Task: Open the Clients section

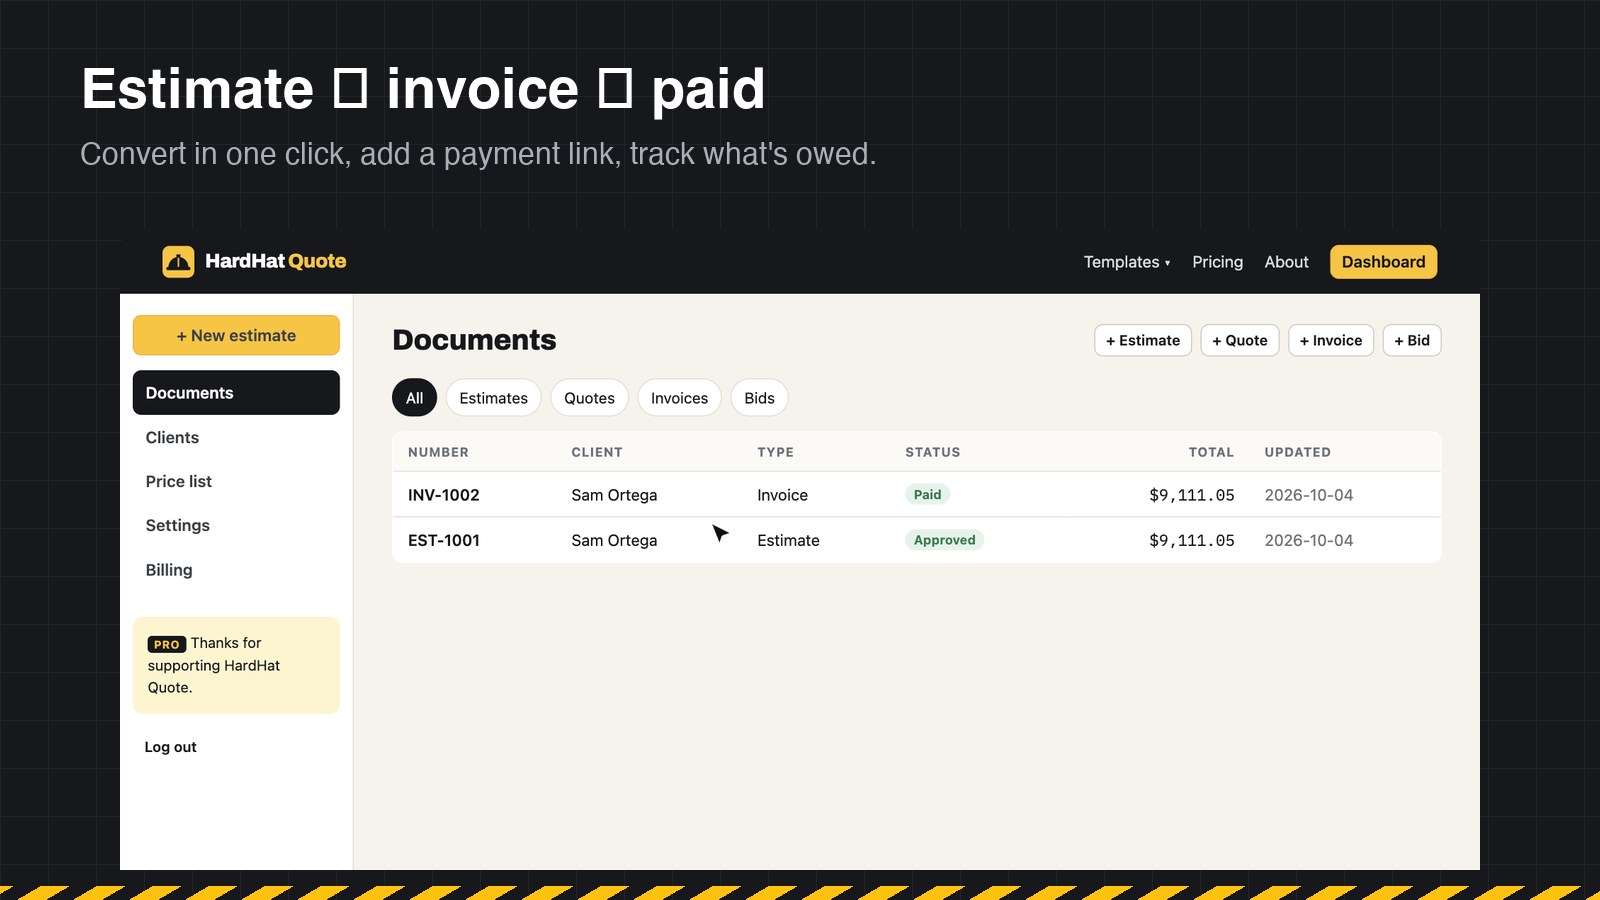Action: 172,437
